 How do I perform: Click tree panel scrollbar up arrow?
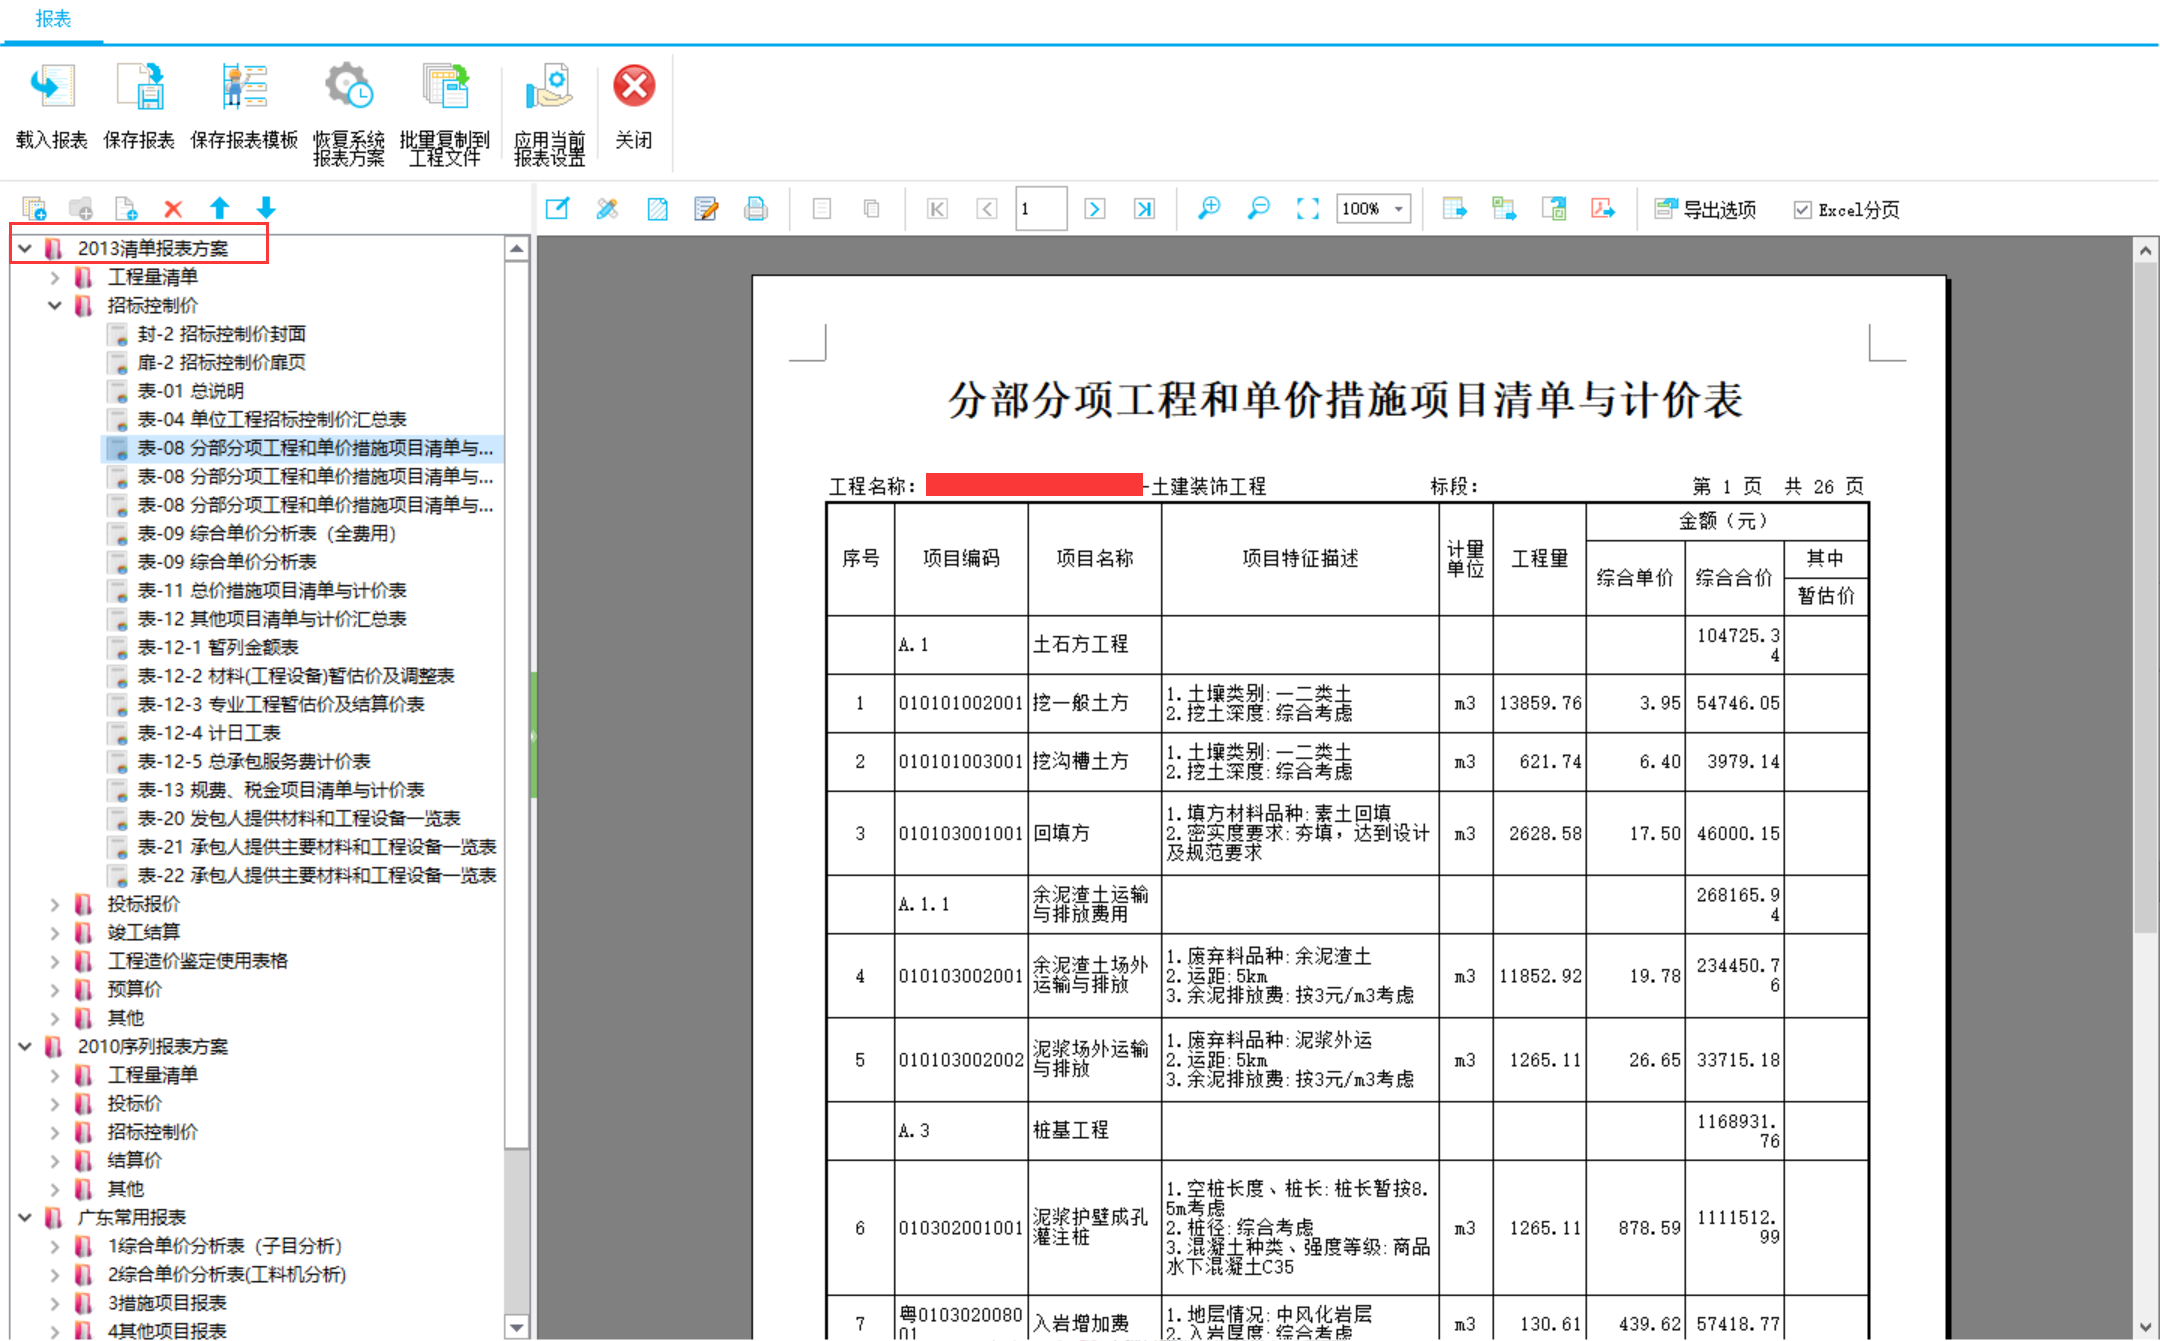[517, 248]
